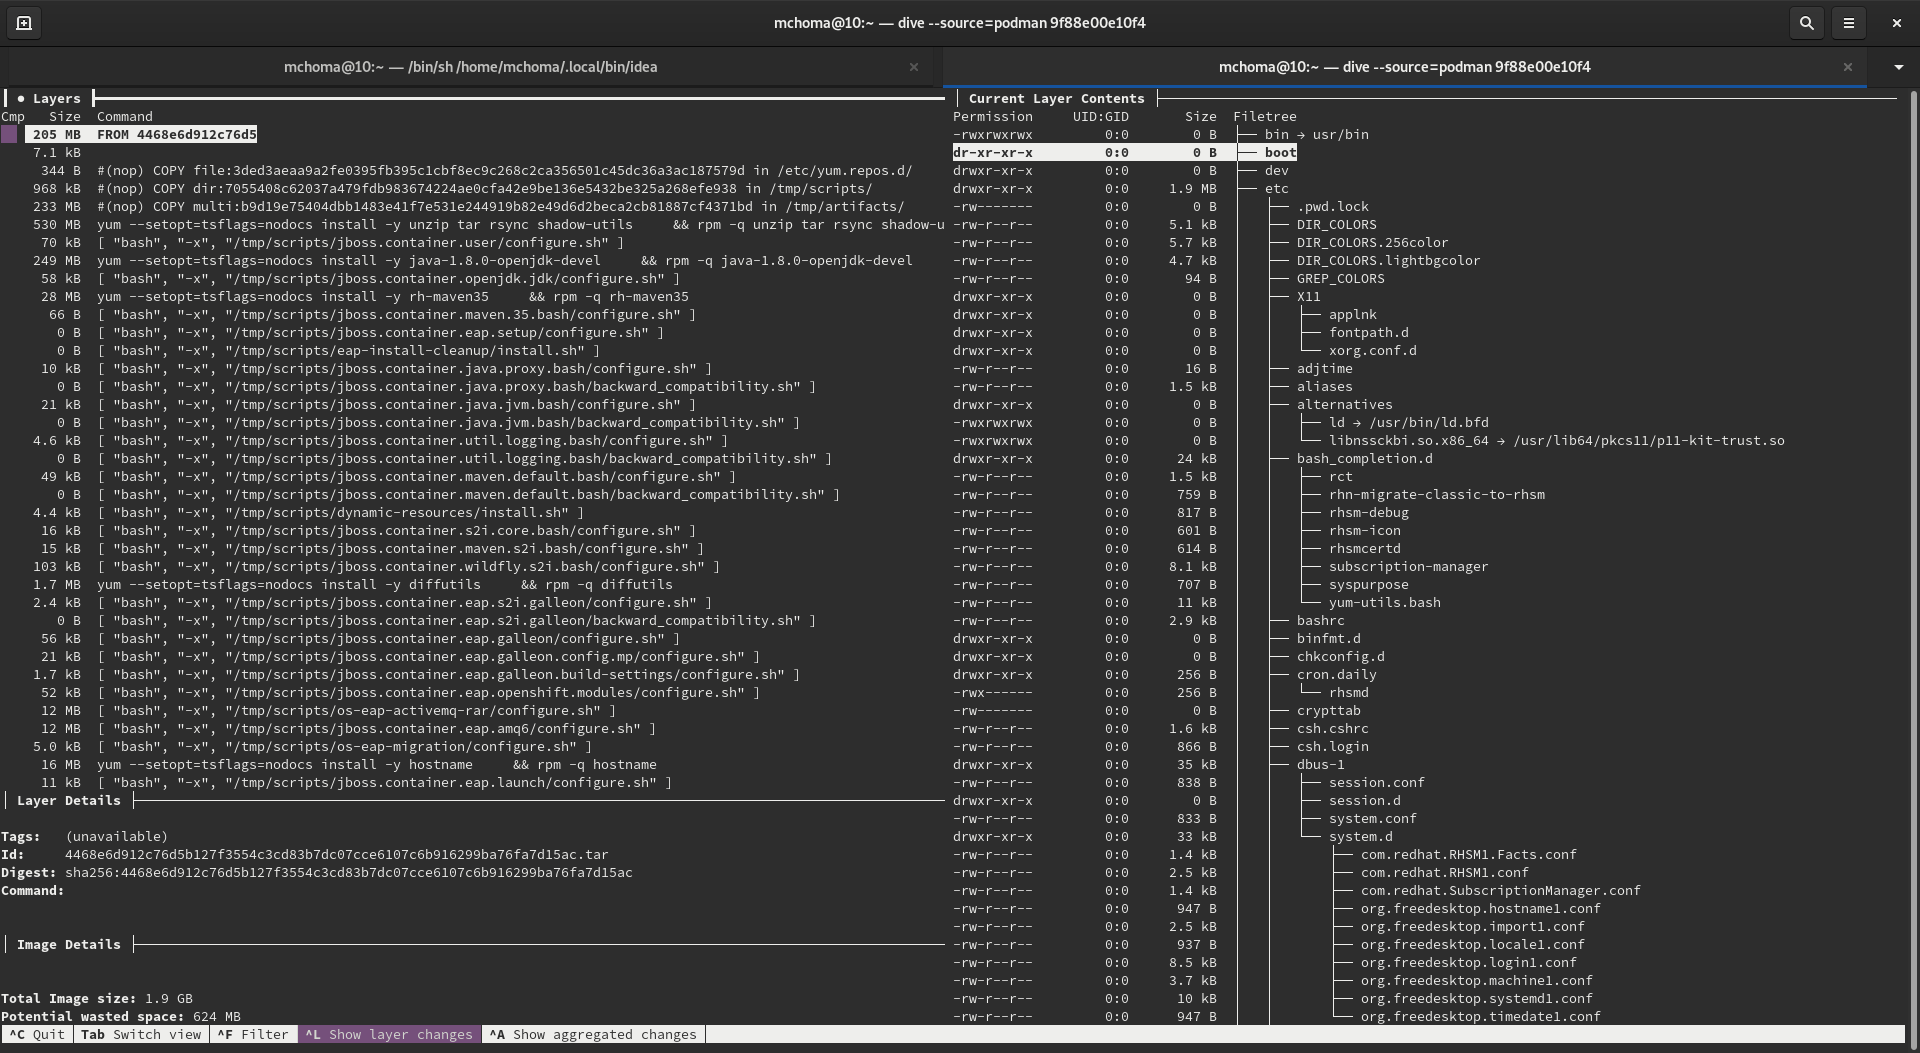Select the dbus-1 folder in filetree
Screen dimensions: 1920x1053
point(1320,765)
